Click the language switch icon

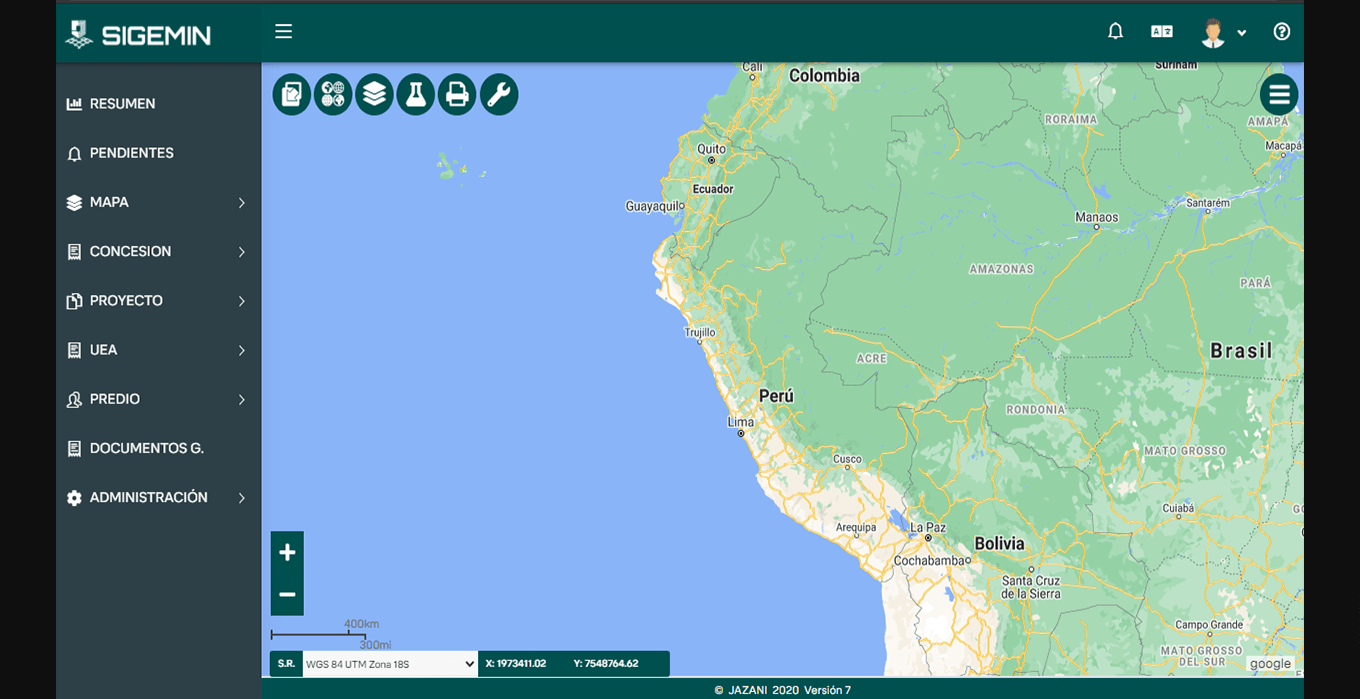(x=1162, y=32)
